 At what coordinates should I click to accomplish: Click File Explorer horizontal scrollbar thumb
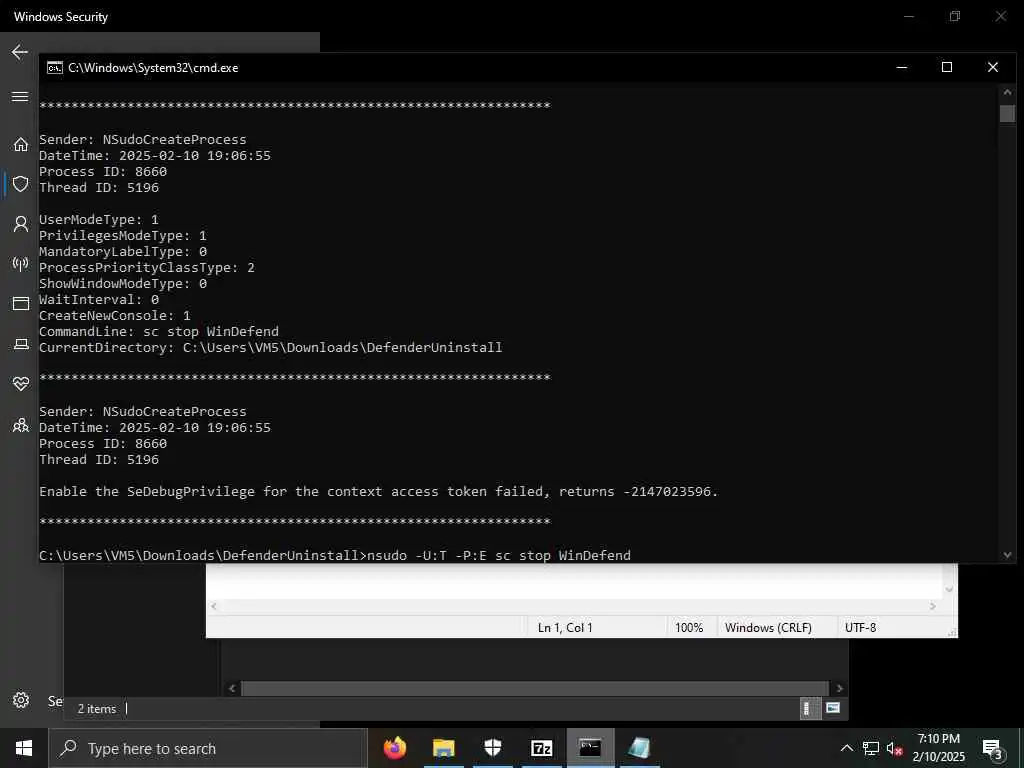coord(534,688)
